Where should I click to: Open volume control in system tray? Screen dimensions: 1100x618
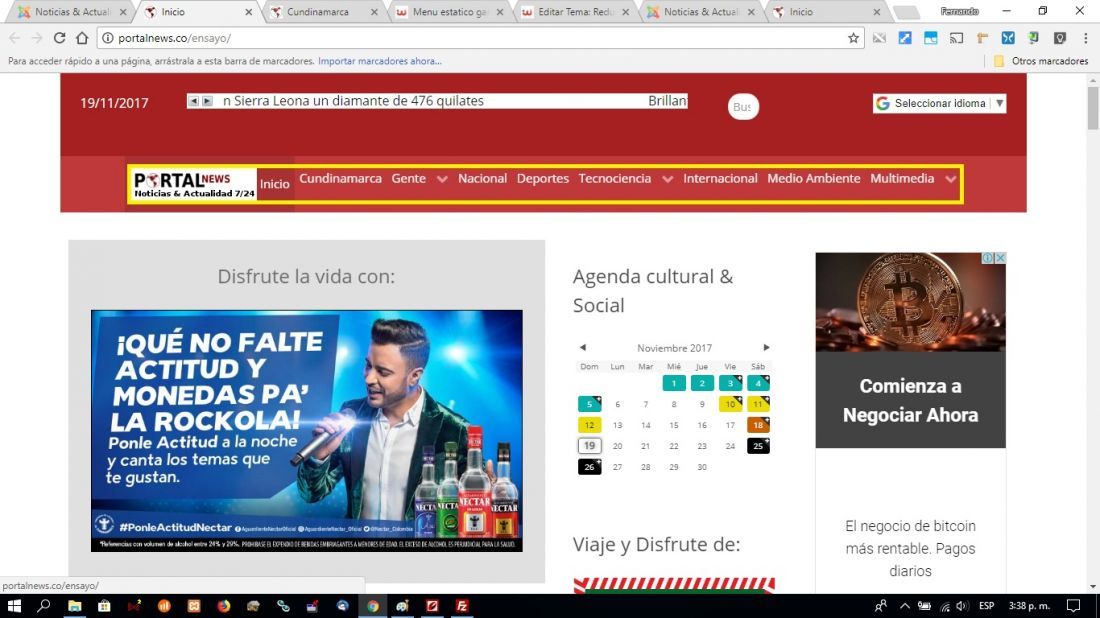[962, 606]
